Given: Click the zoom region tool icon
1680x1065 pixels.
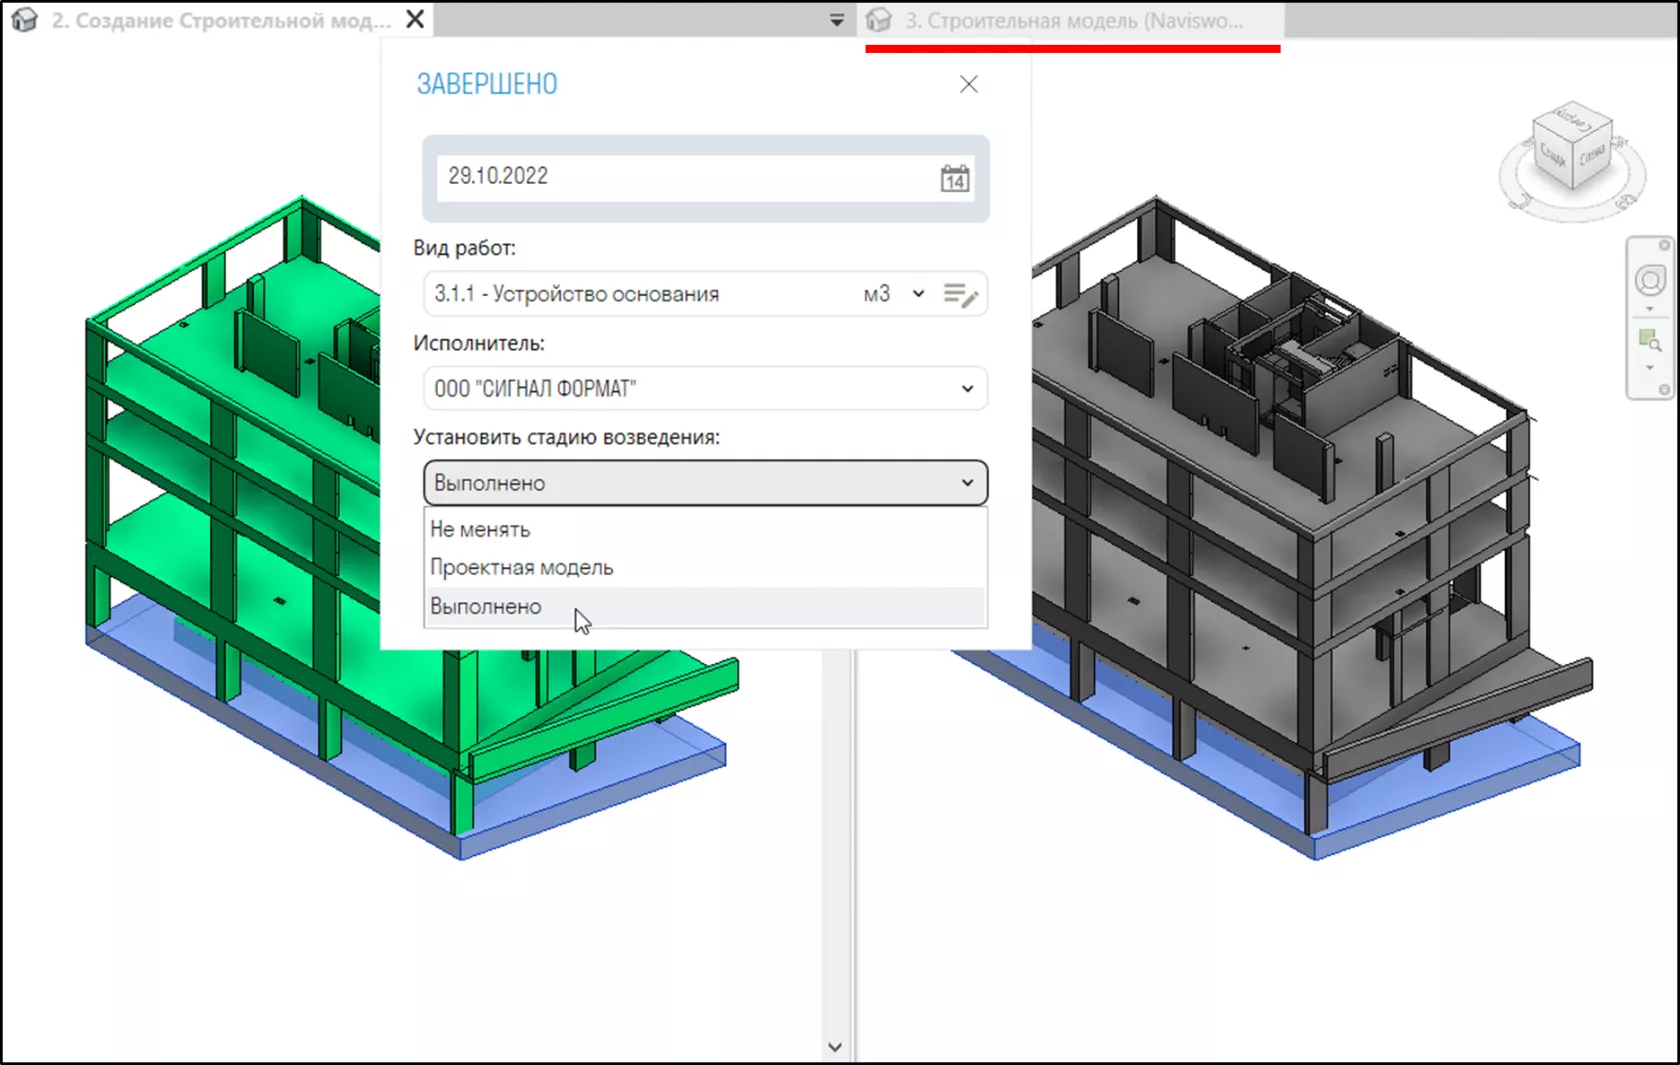Looking at the screenshot, I should [1650, 341].
